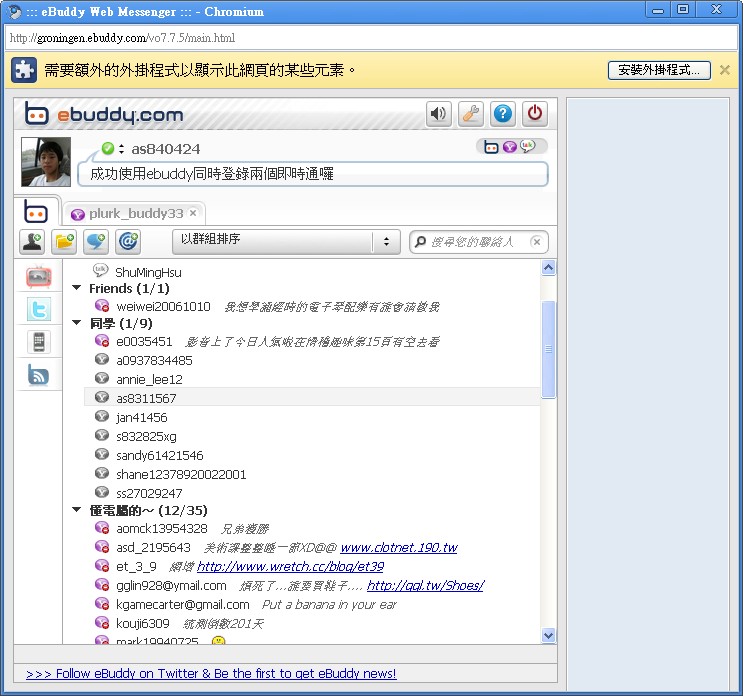
Task: Click the eBuddy.com logo
Action: coord(104,114)
